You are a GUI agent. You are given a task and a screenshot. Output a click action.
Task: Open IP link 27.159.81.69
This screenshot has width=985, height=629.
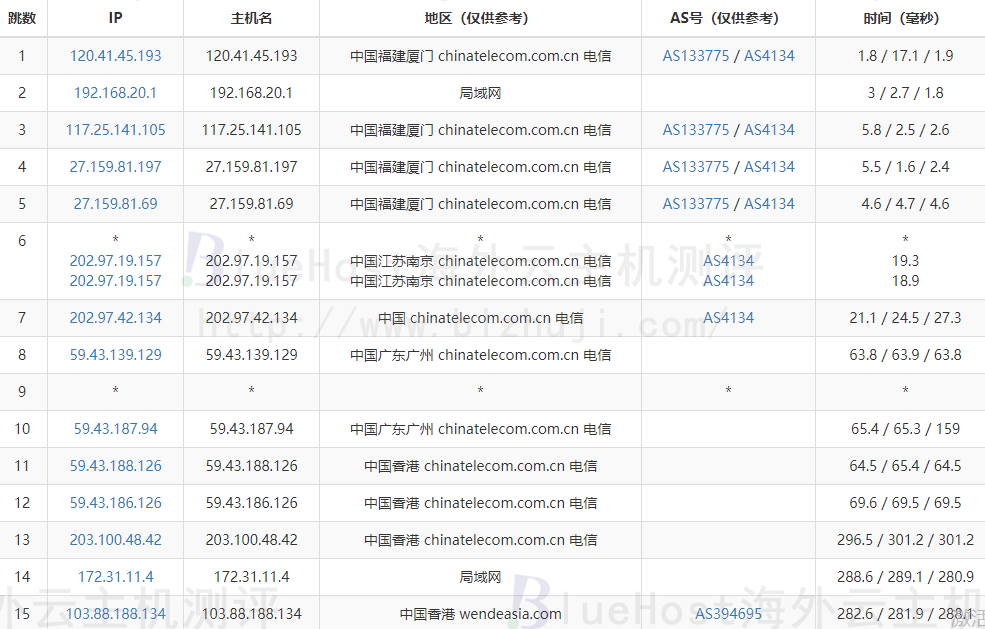click(116, 204)
